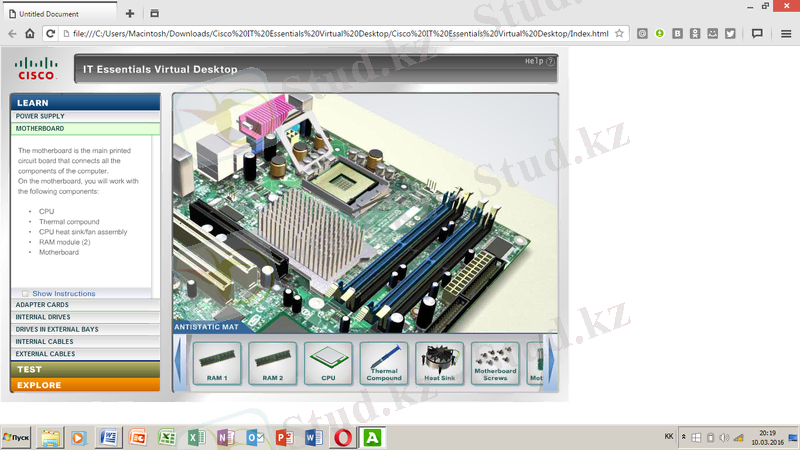Switch the KK input language indicator
Image resolution: width=800 pixels, height=450 pixels.
point(669,437)
